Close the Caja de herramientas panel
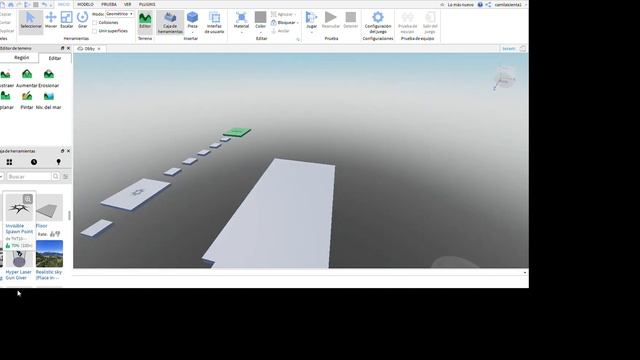 [68, 151]
